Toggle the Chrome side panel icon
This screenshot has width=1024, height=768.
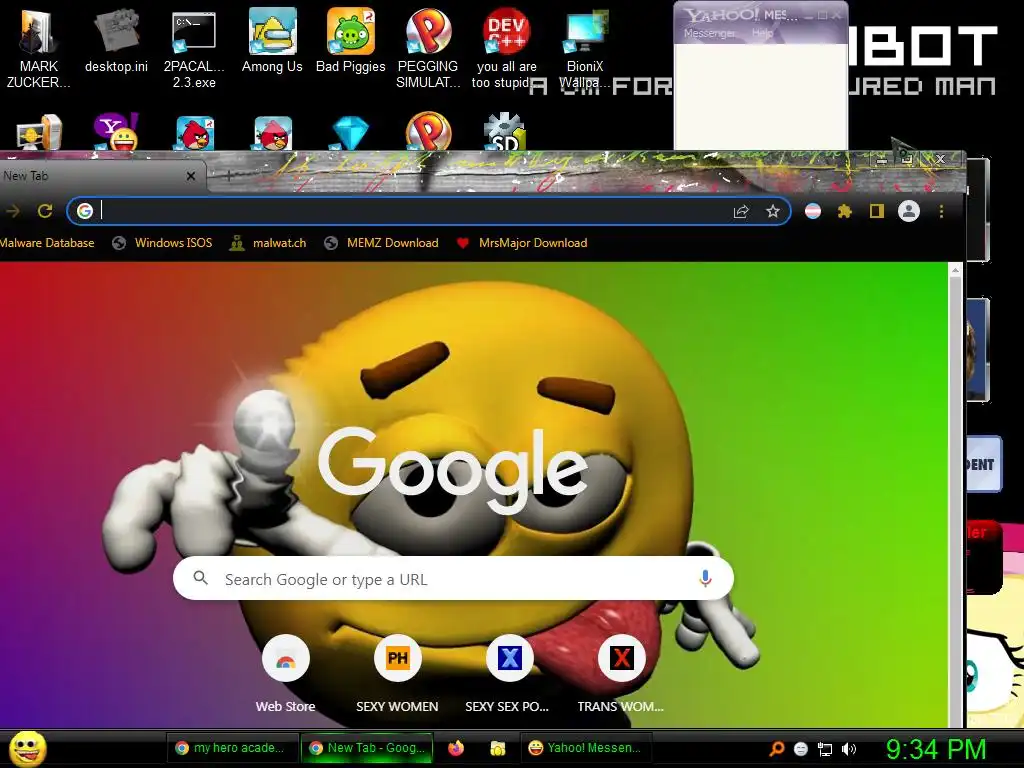876,211
